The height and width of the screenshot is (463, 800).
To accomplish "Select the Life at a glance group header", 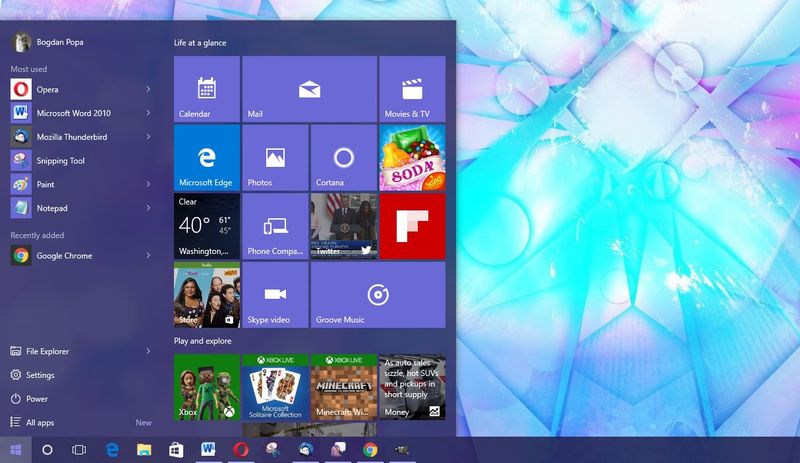I will click(200, 43).
